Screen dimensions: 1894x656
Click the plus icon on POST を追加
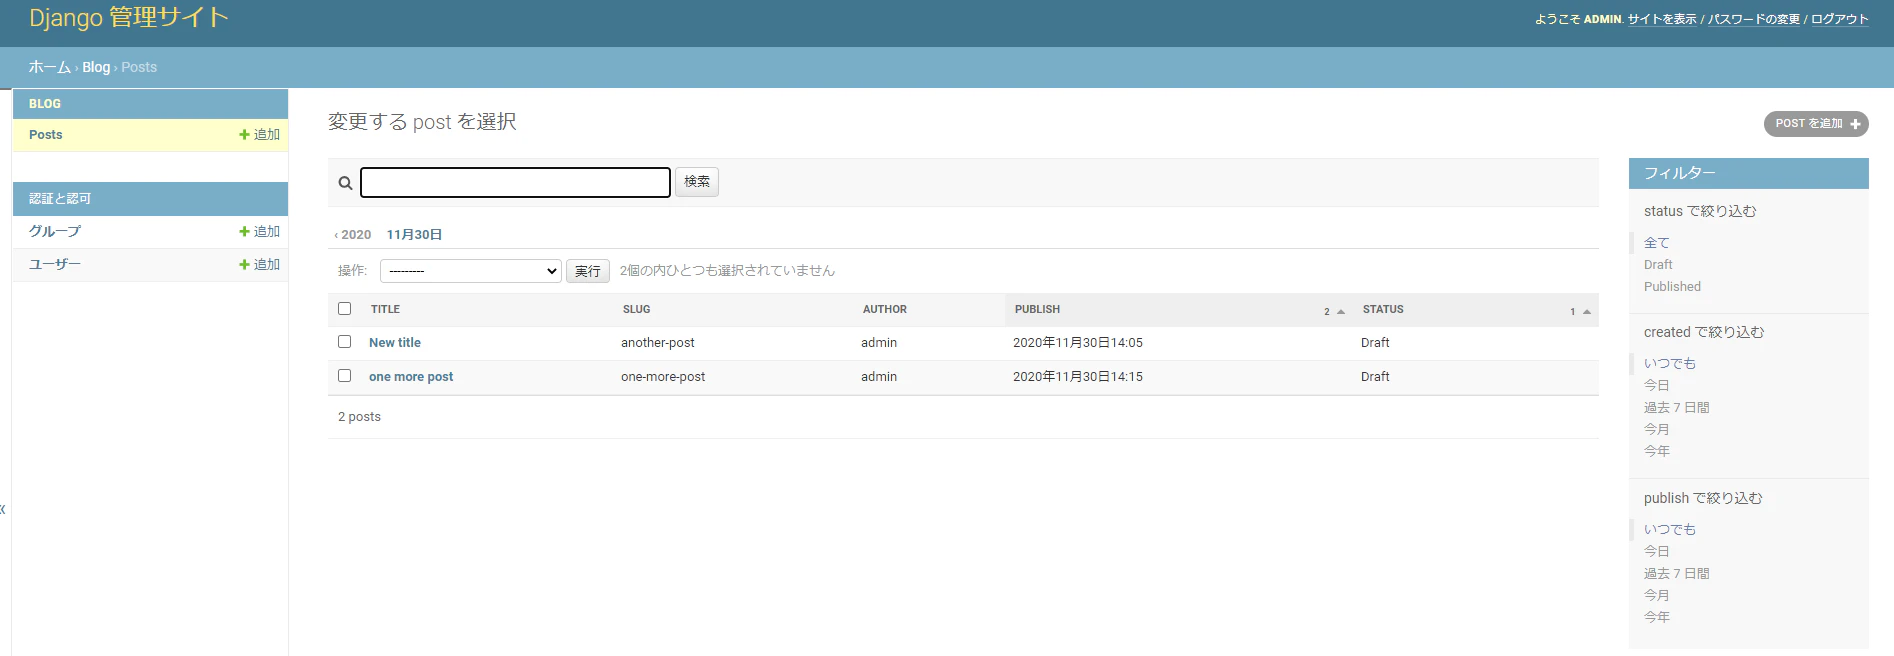1855,124
